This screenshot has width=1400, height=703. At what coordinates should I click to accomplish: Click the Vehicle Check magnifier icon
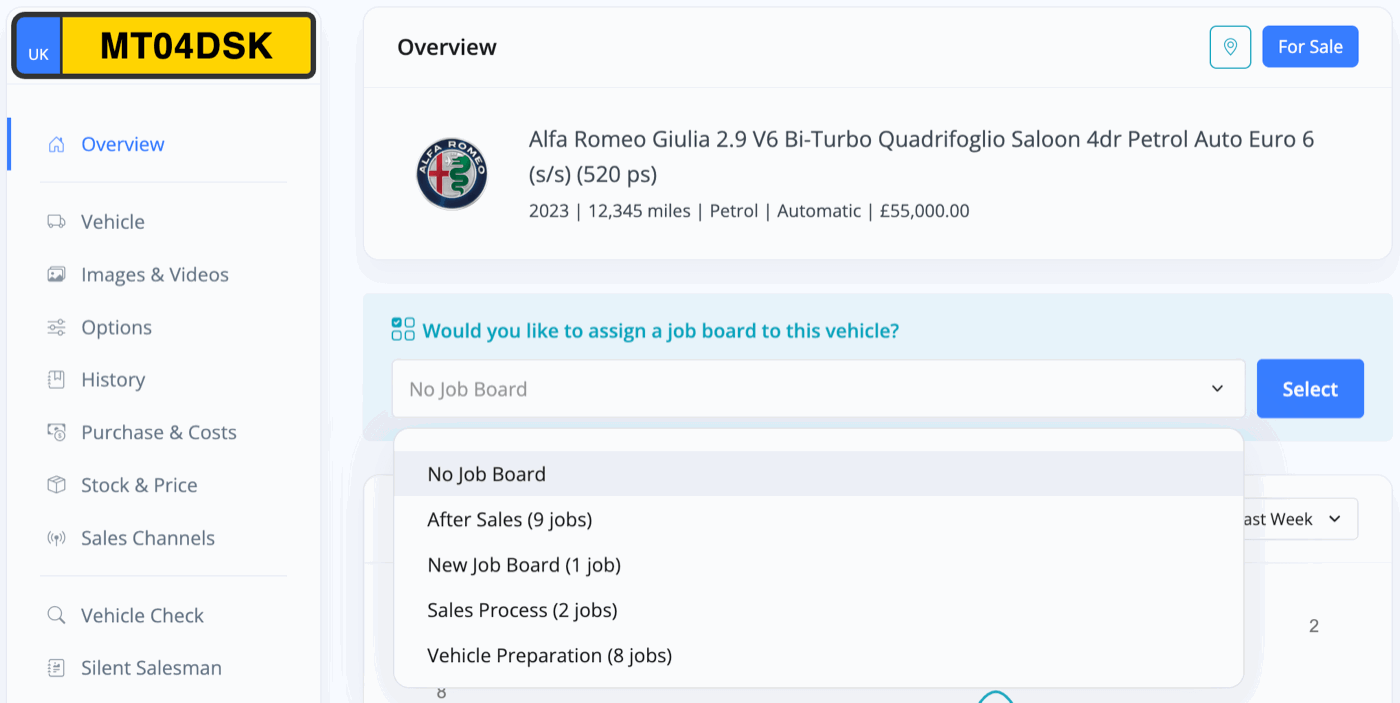click(57, 615)
